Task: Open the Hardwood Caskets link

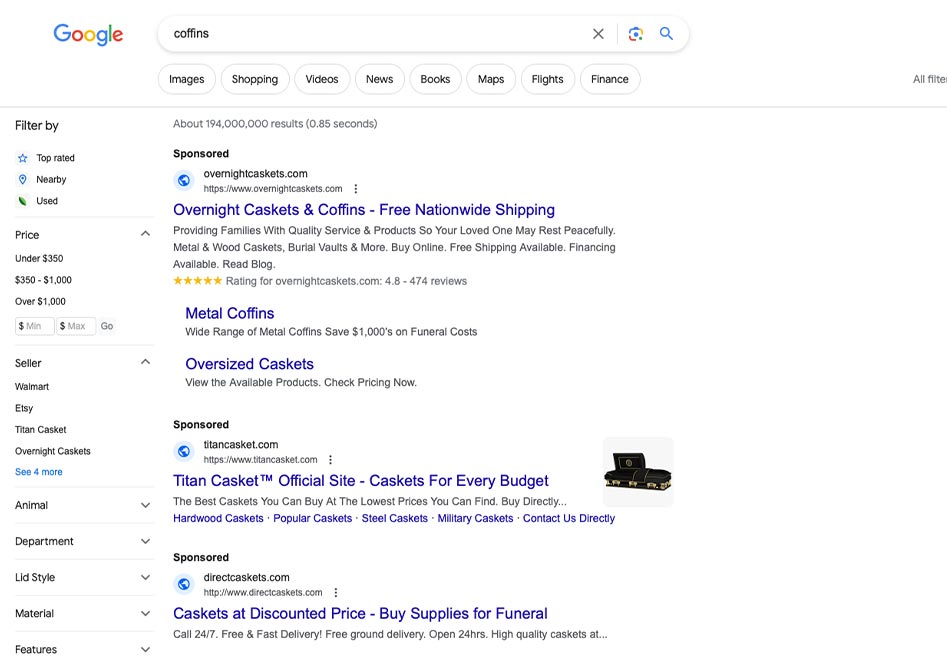Action: (x=218, y=518)
